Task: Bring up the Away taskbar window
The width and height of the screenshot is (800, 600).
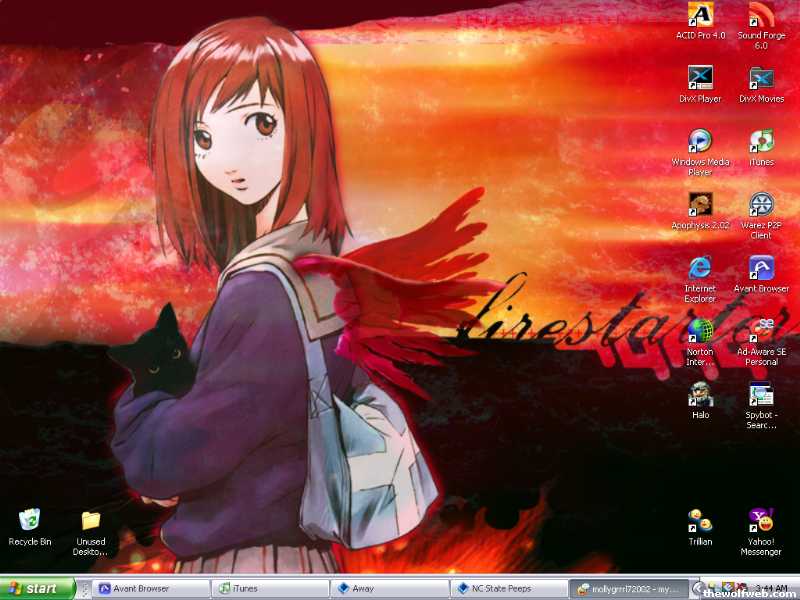Action: pyautogui.click(x=390, y=589)
